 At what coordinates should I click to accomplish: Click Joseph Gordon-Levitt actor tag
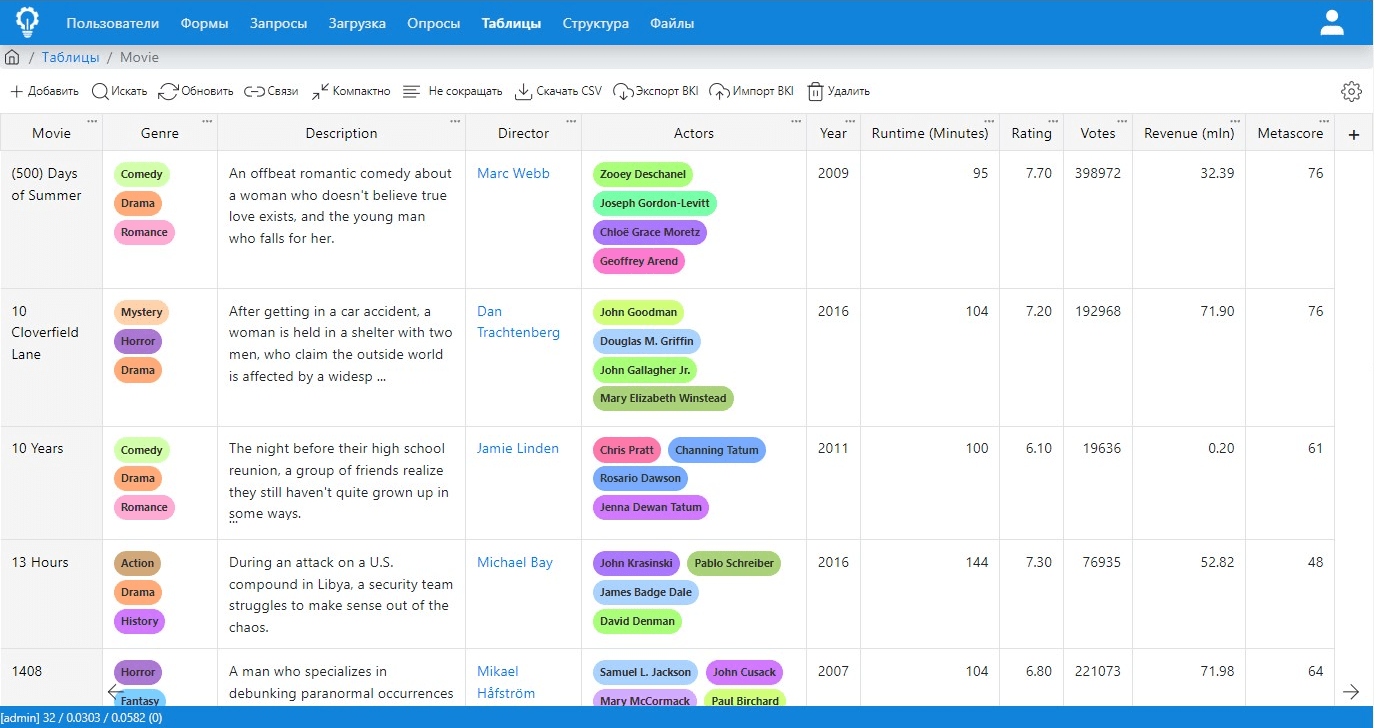[x=655, y=203]
